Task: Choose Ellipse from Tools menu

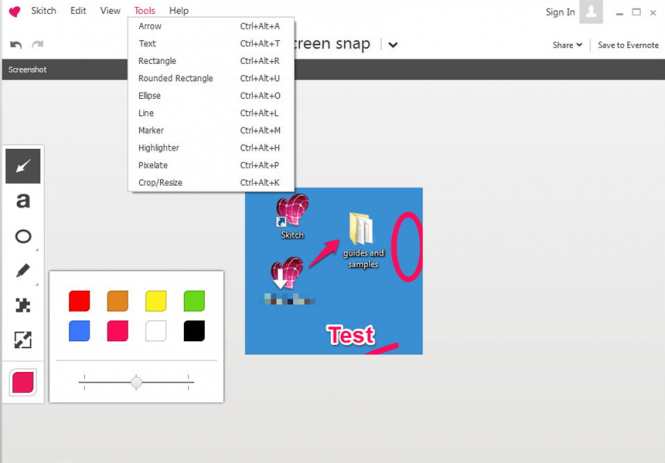Action: click(x=211, y=96)
